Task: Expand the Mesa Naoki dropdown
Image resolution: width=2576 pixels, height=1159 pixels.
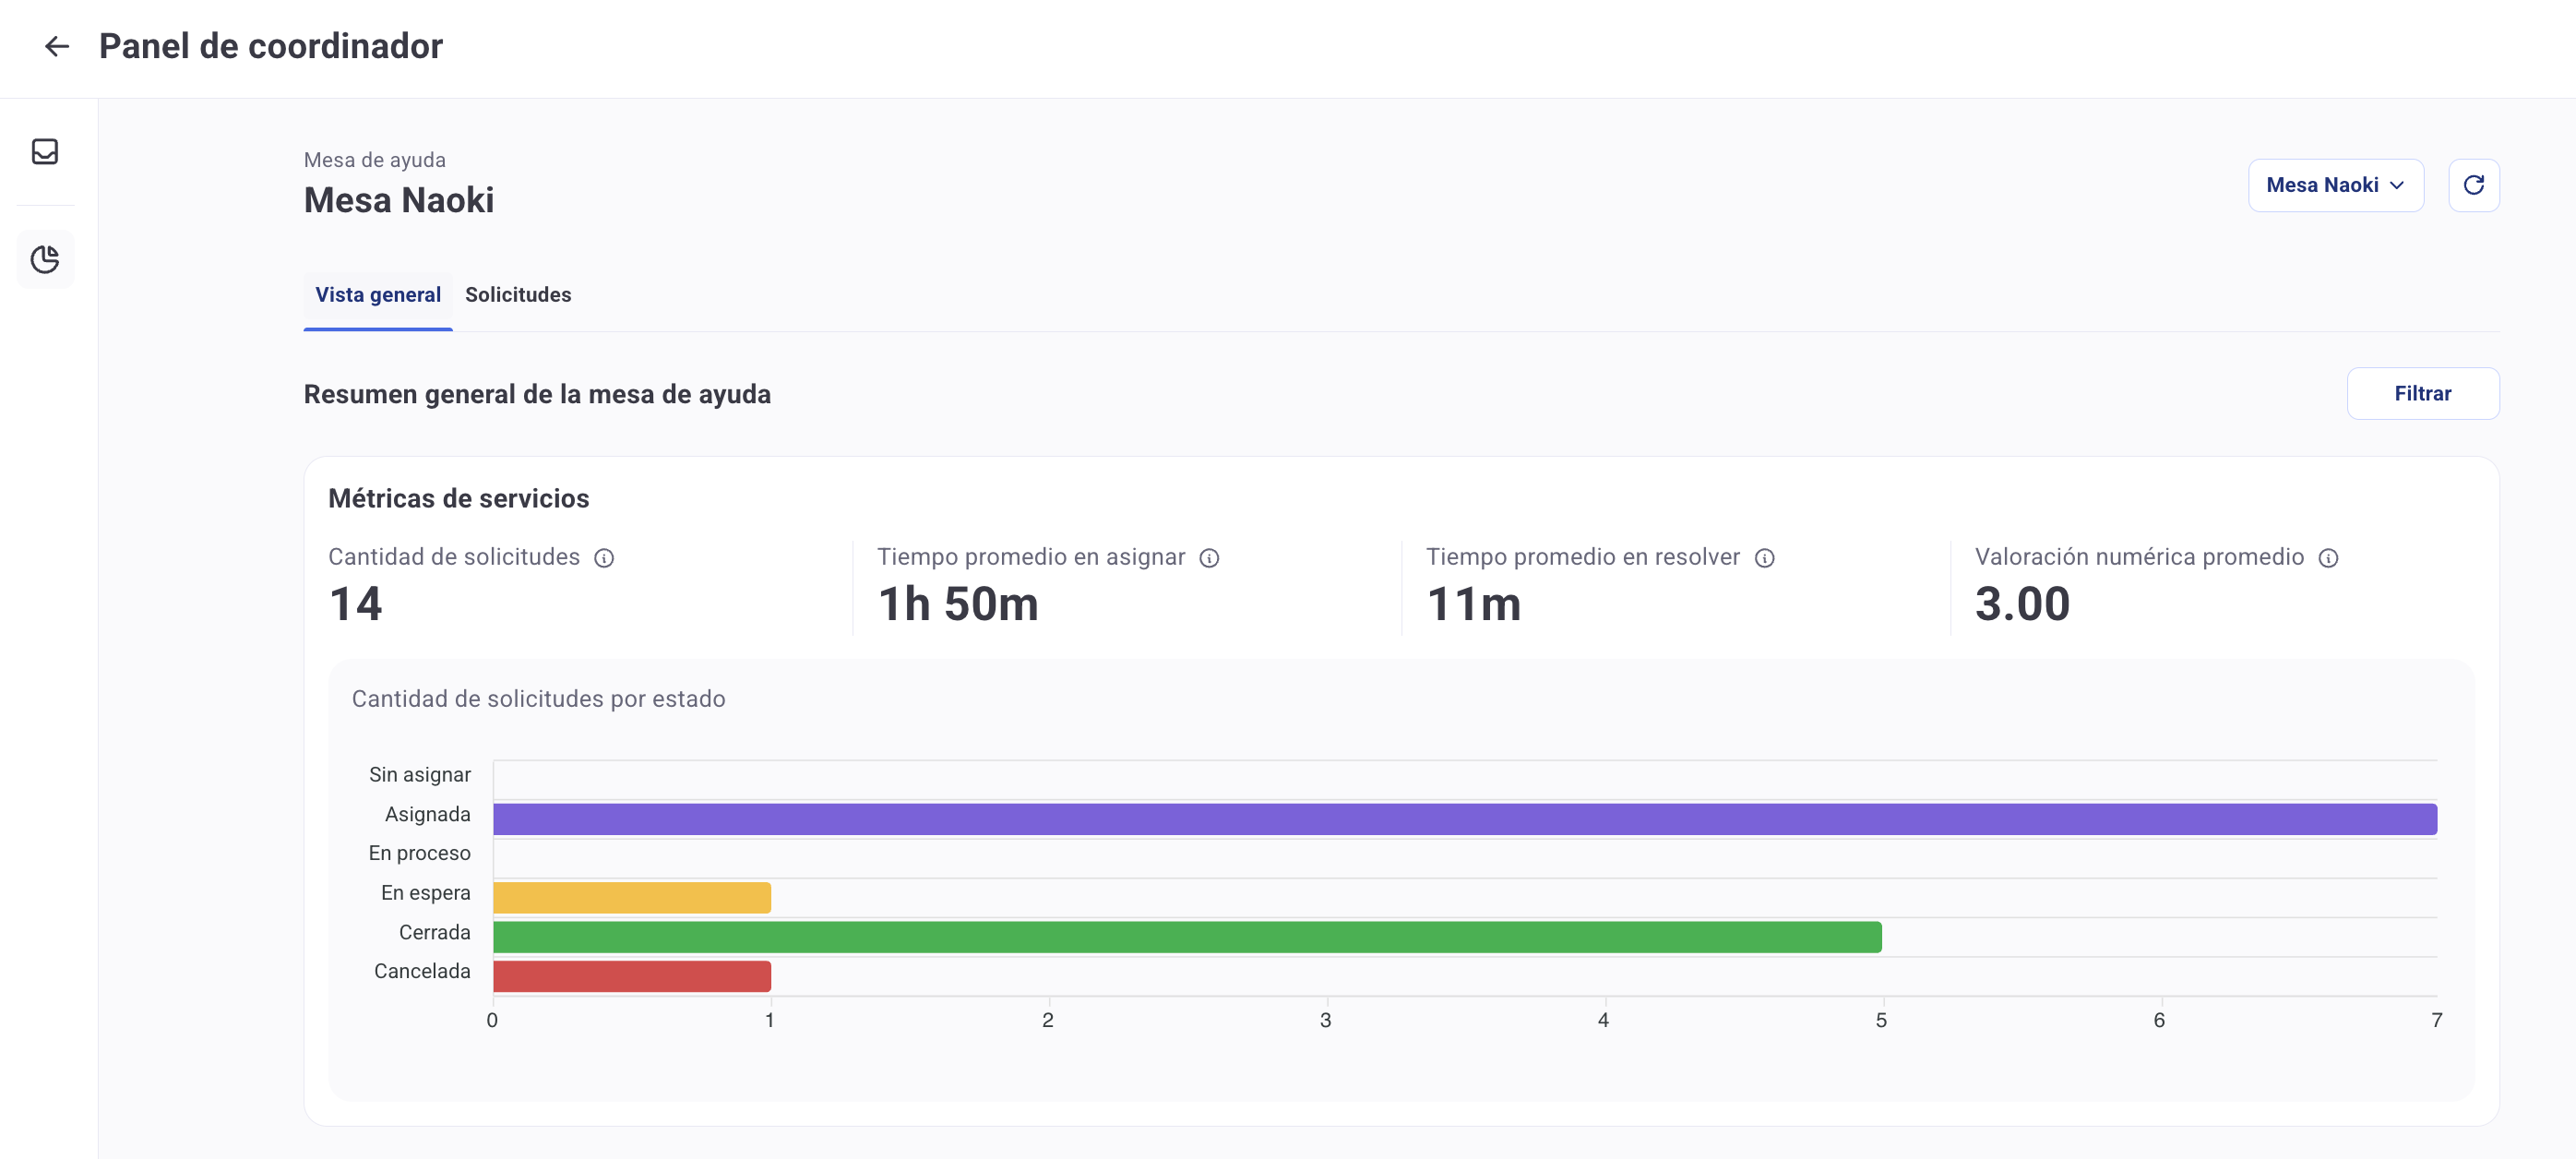Action: point(2335,185)
